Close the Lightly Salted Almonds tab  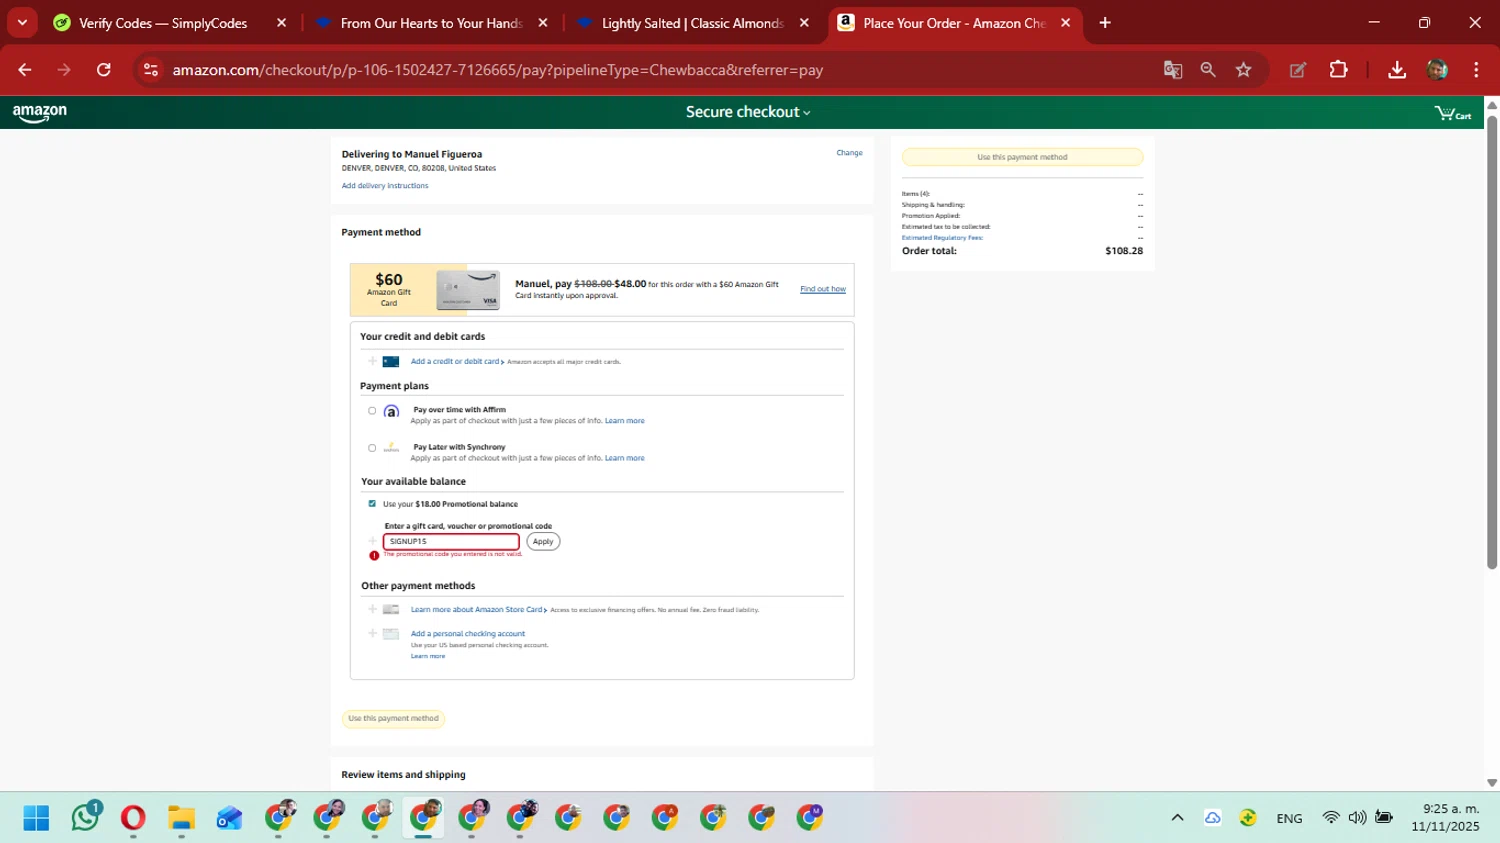(x=804, y=23)
